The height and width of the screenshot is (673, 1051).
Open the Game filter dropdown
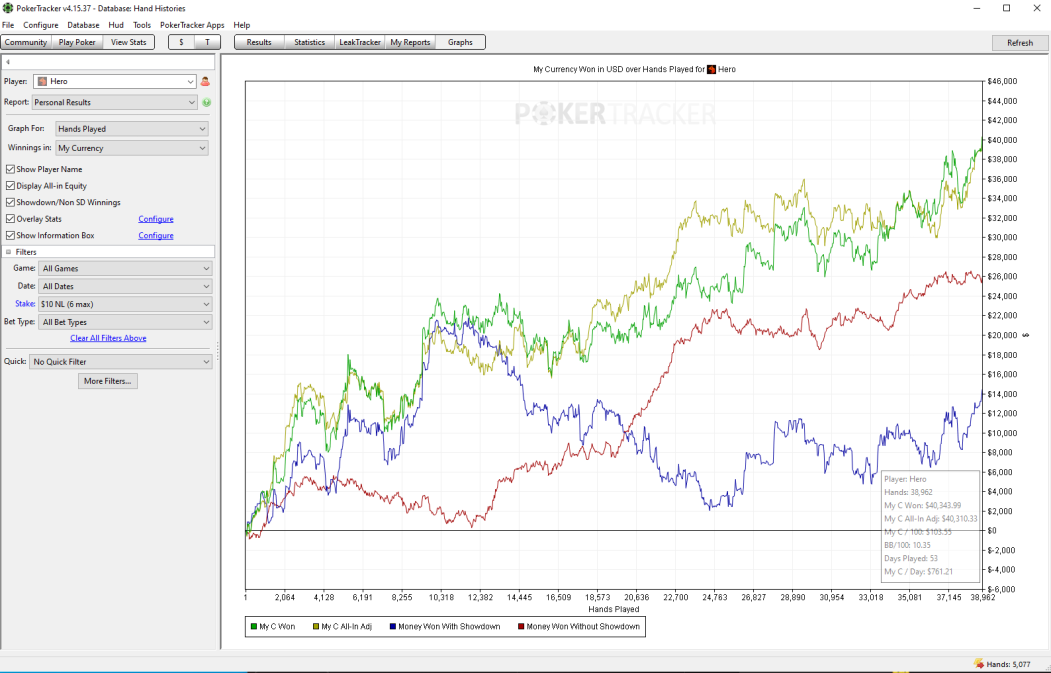pos(125,268)
